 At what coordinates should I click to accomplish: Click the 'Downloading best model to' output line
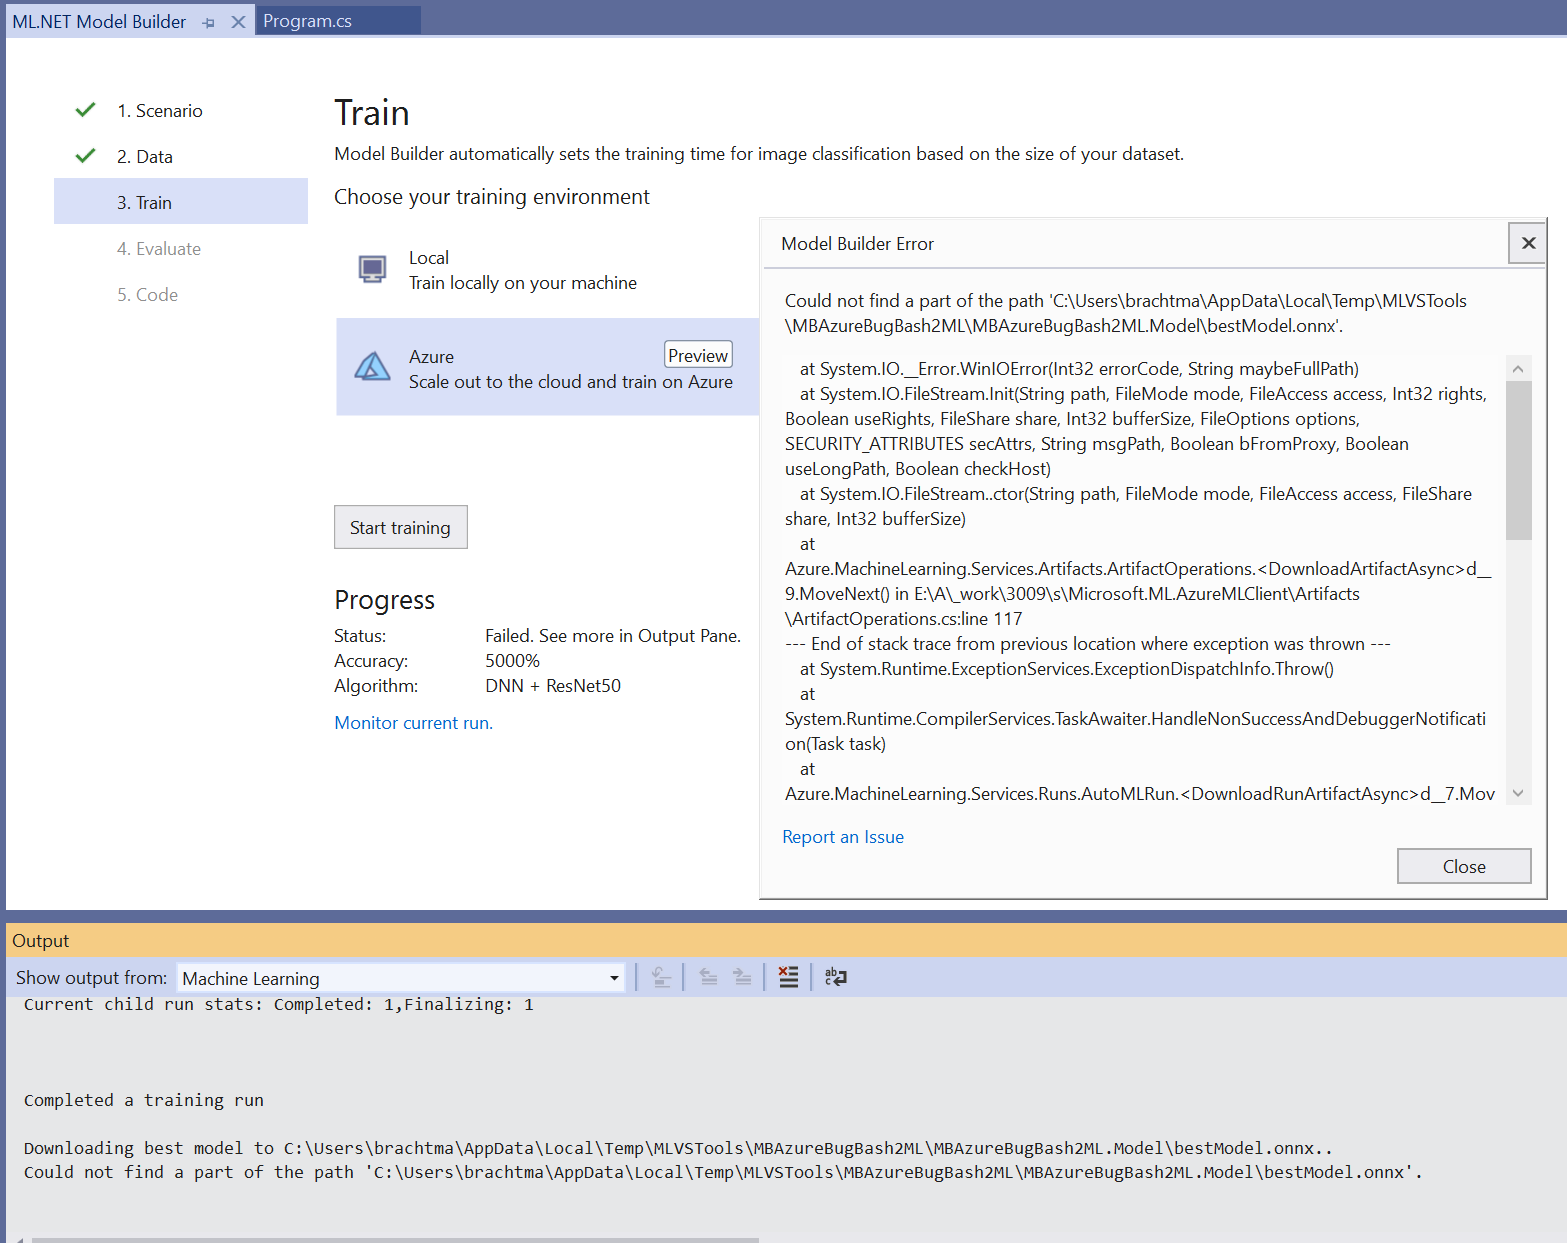[x=678, y=1148]
